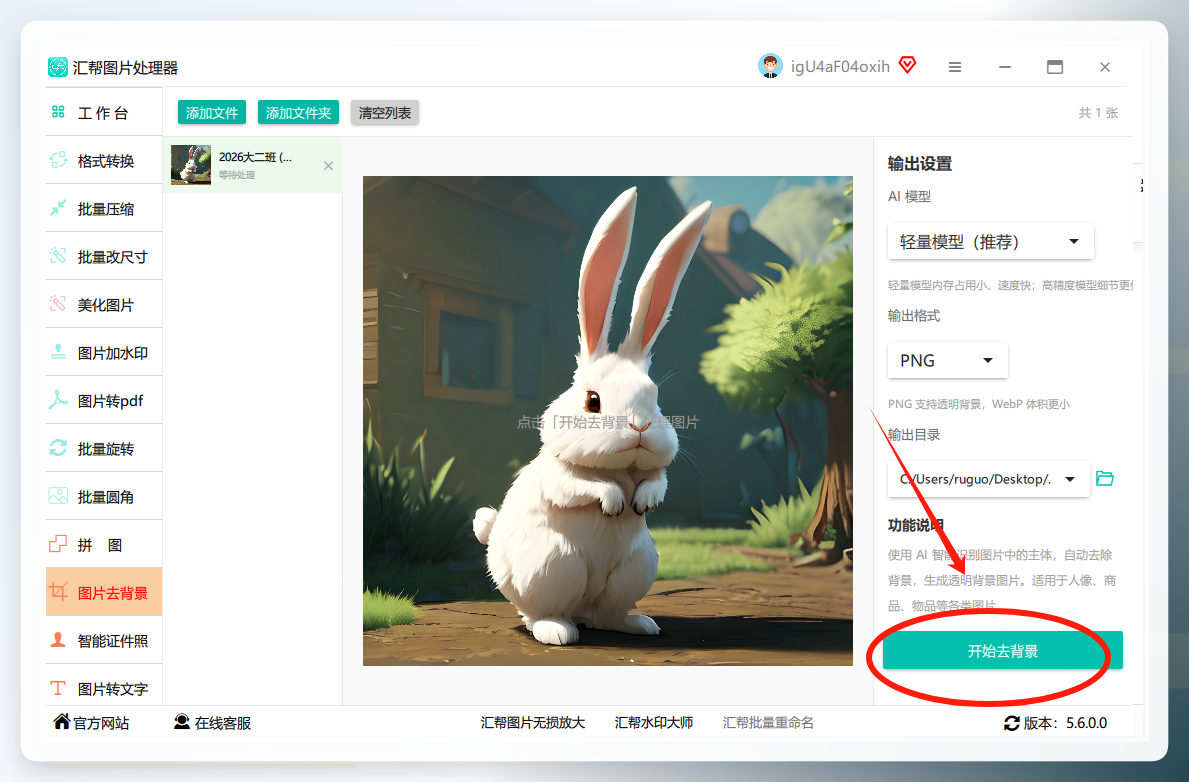Select the 格式转换 format conversion icon
This screenshot has height=782, width=1189.
(x=58, y=160)
